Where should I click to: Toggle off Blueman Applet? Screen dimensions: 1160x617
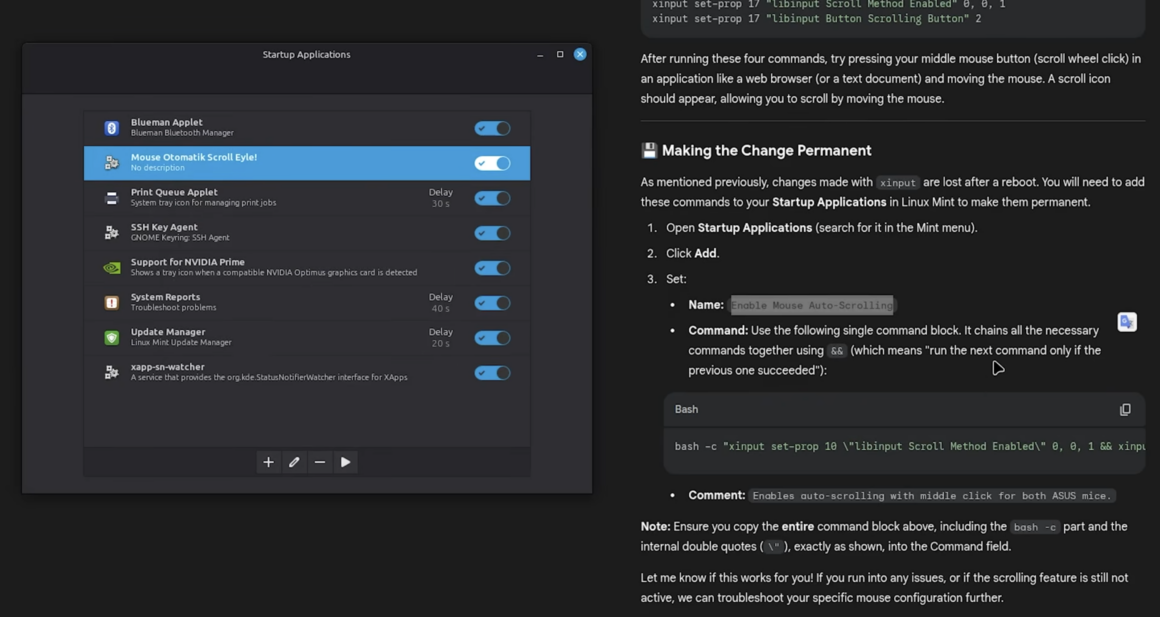tap(492, 129)
